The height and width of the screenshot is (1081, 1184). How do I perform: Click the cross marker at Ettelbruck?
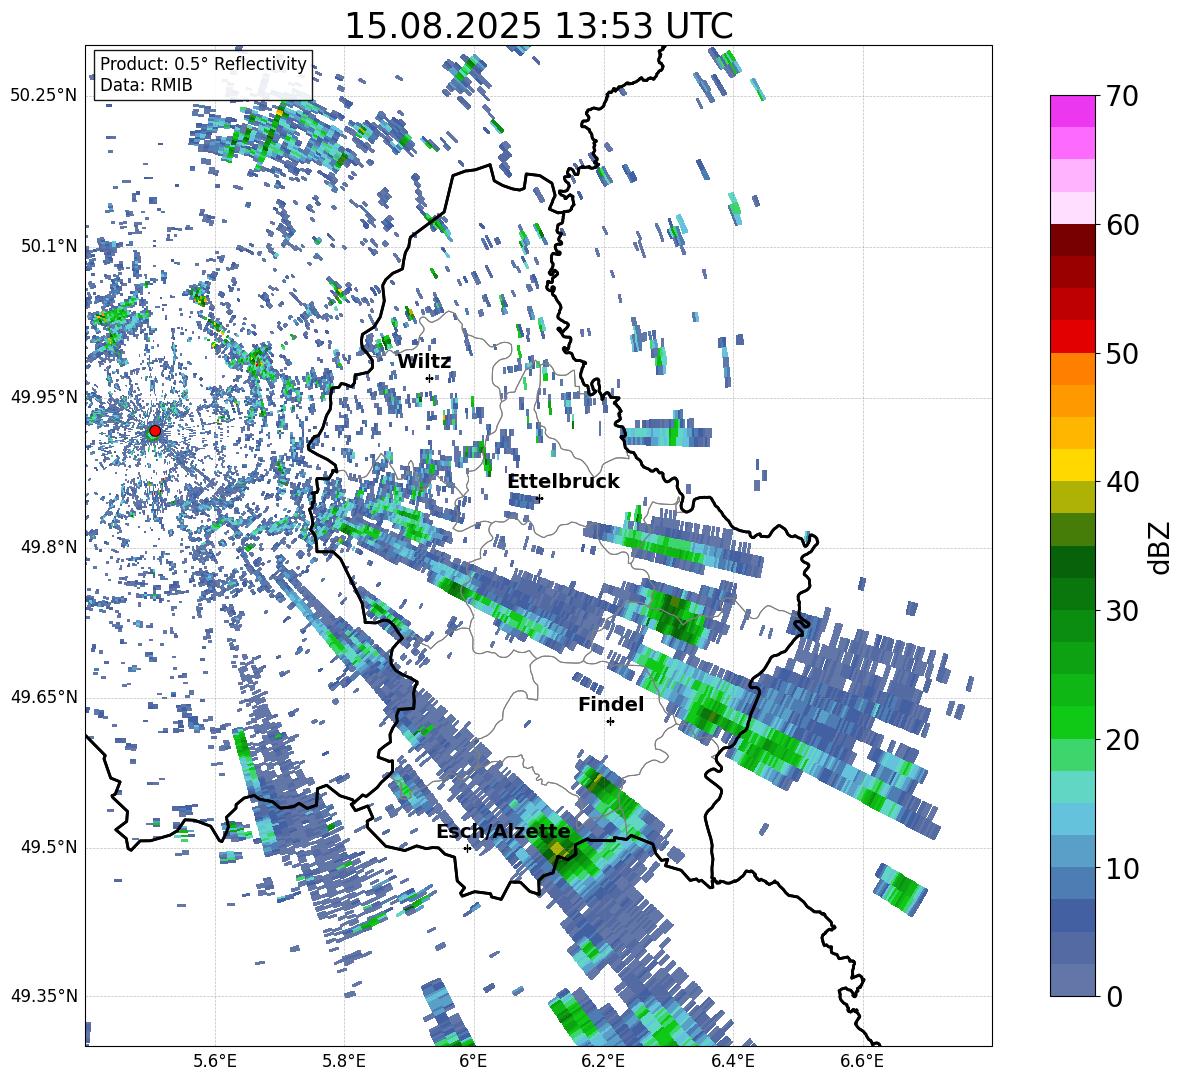539,498
